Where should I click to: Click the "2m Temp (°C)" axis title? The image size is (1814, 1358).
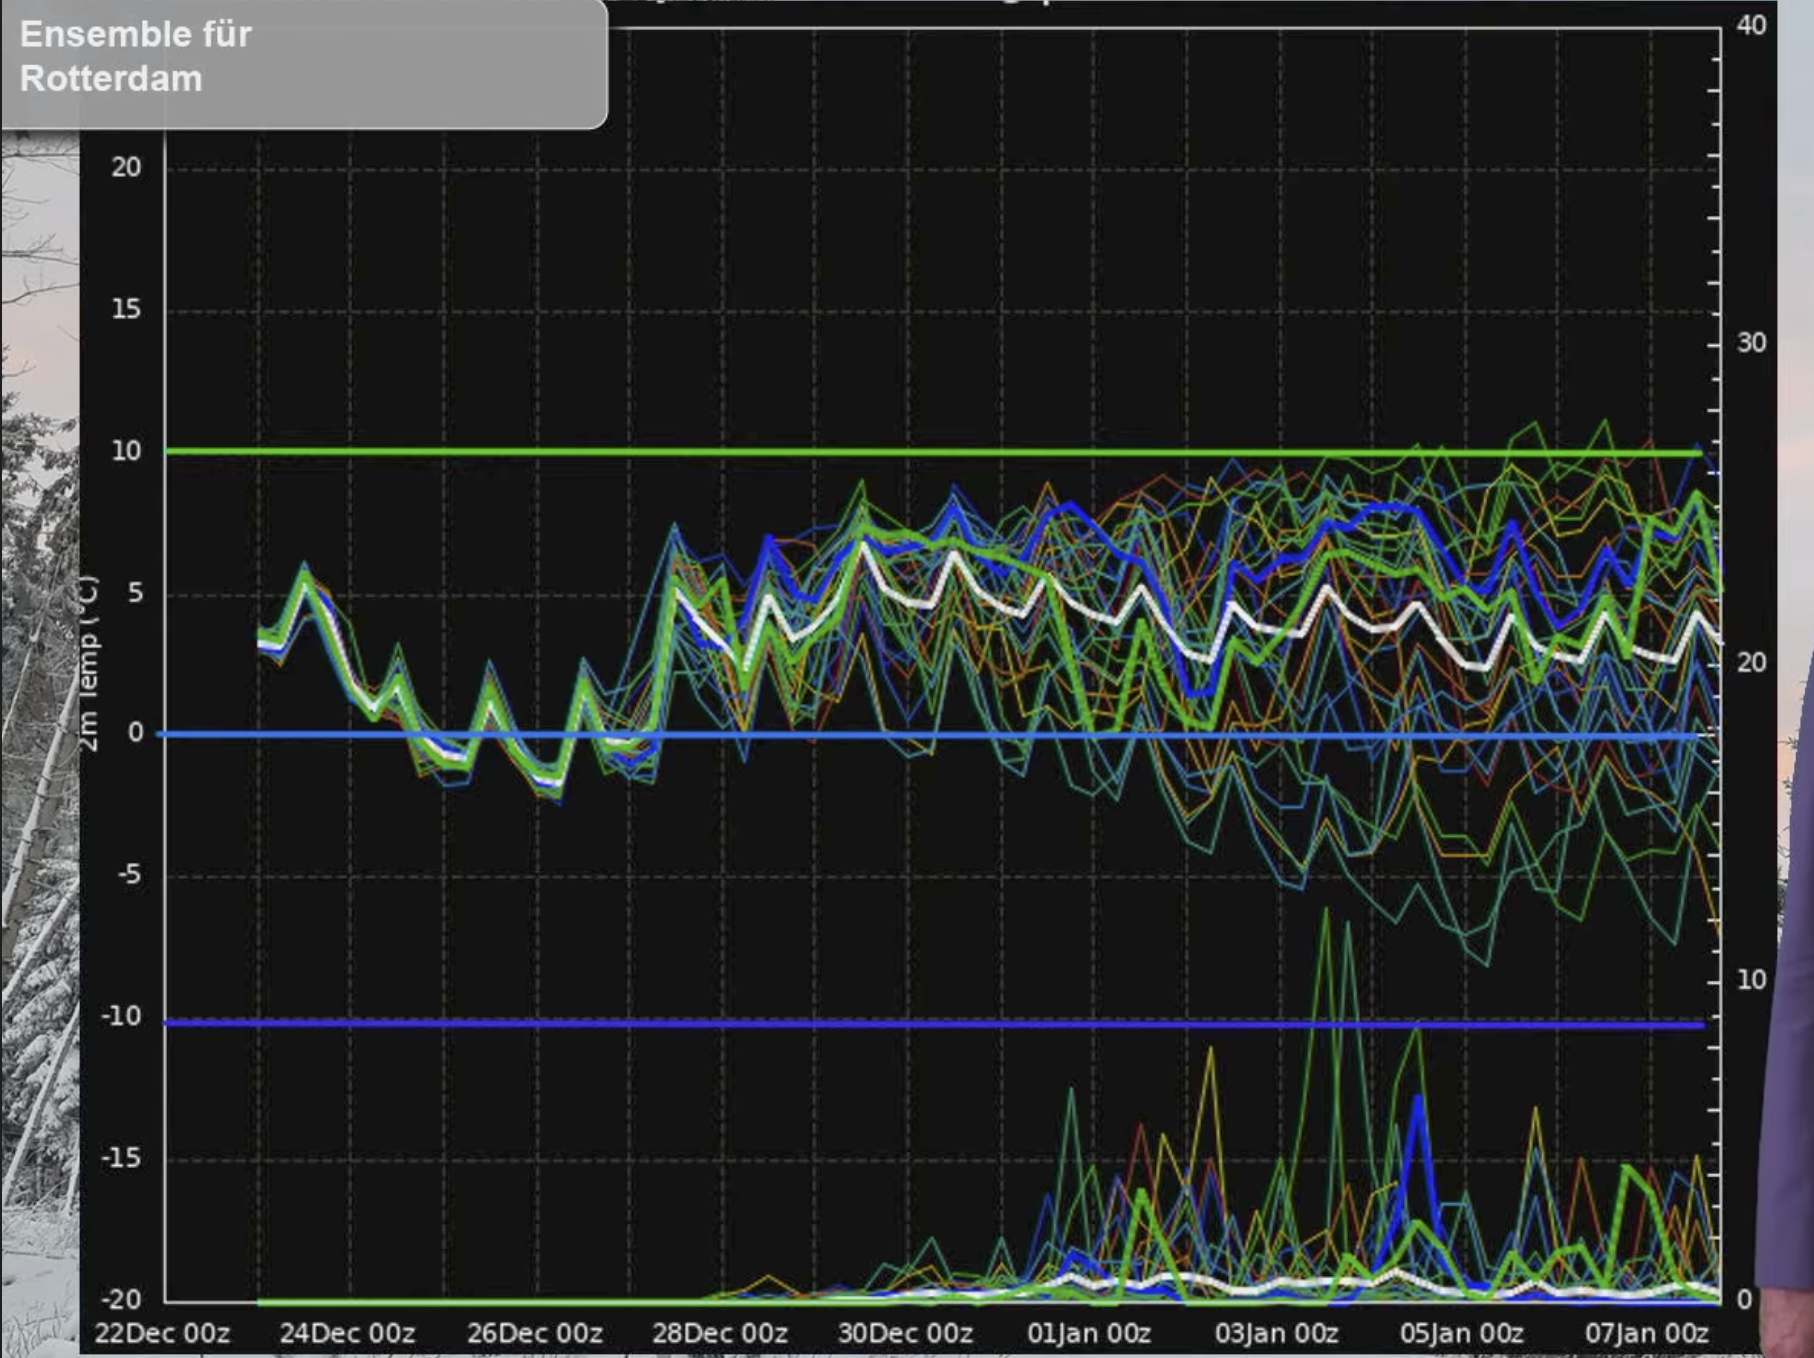89,663
